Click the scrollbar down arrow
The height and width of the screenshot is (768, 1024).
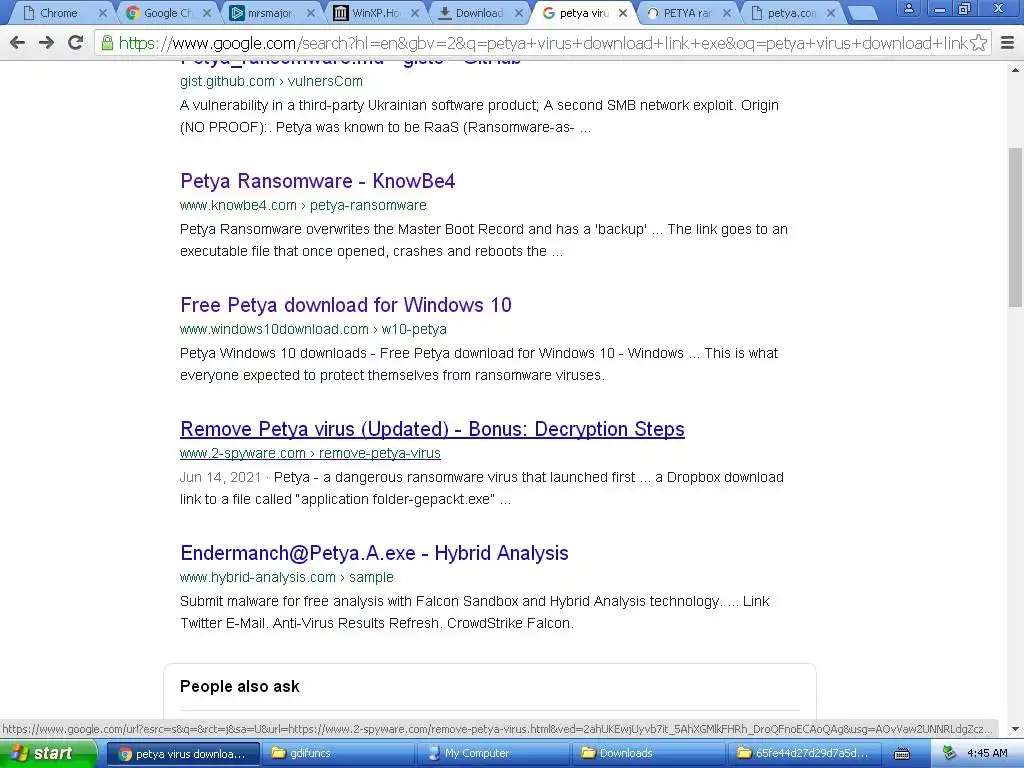[1015, 729]
